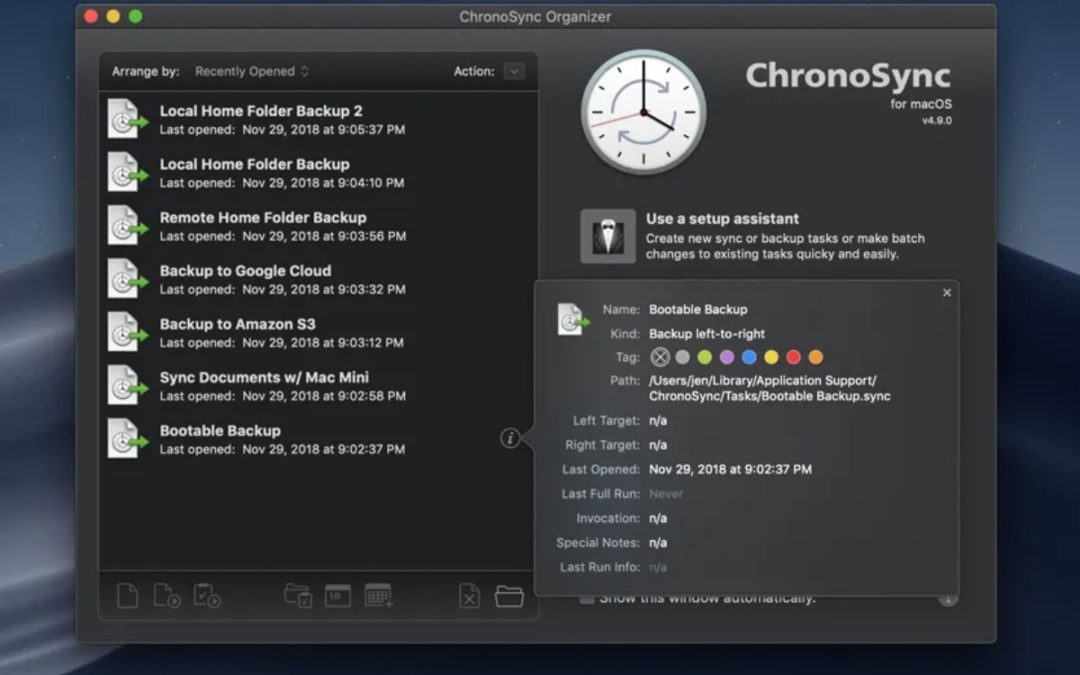This screenshot has height=675, width=1080.
Task: Apply the red tag color
Action: coord(793,357)
